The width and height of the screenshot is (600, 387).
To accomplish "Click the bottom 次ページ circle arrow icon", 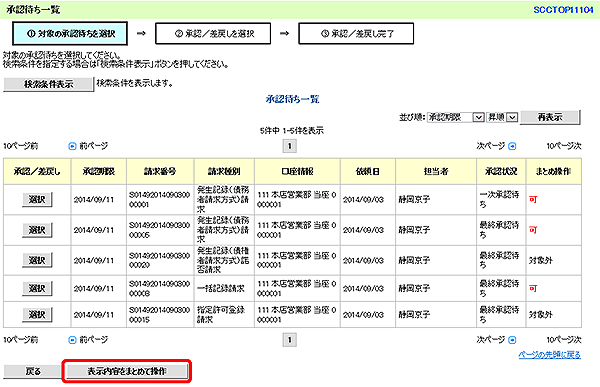I will click(x=512, y=340).
